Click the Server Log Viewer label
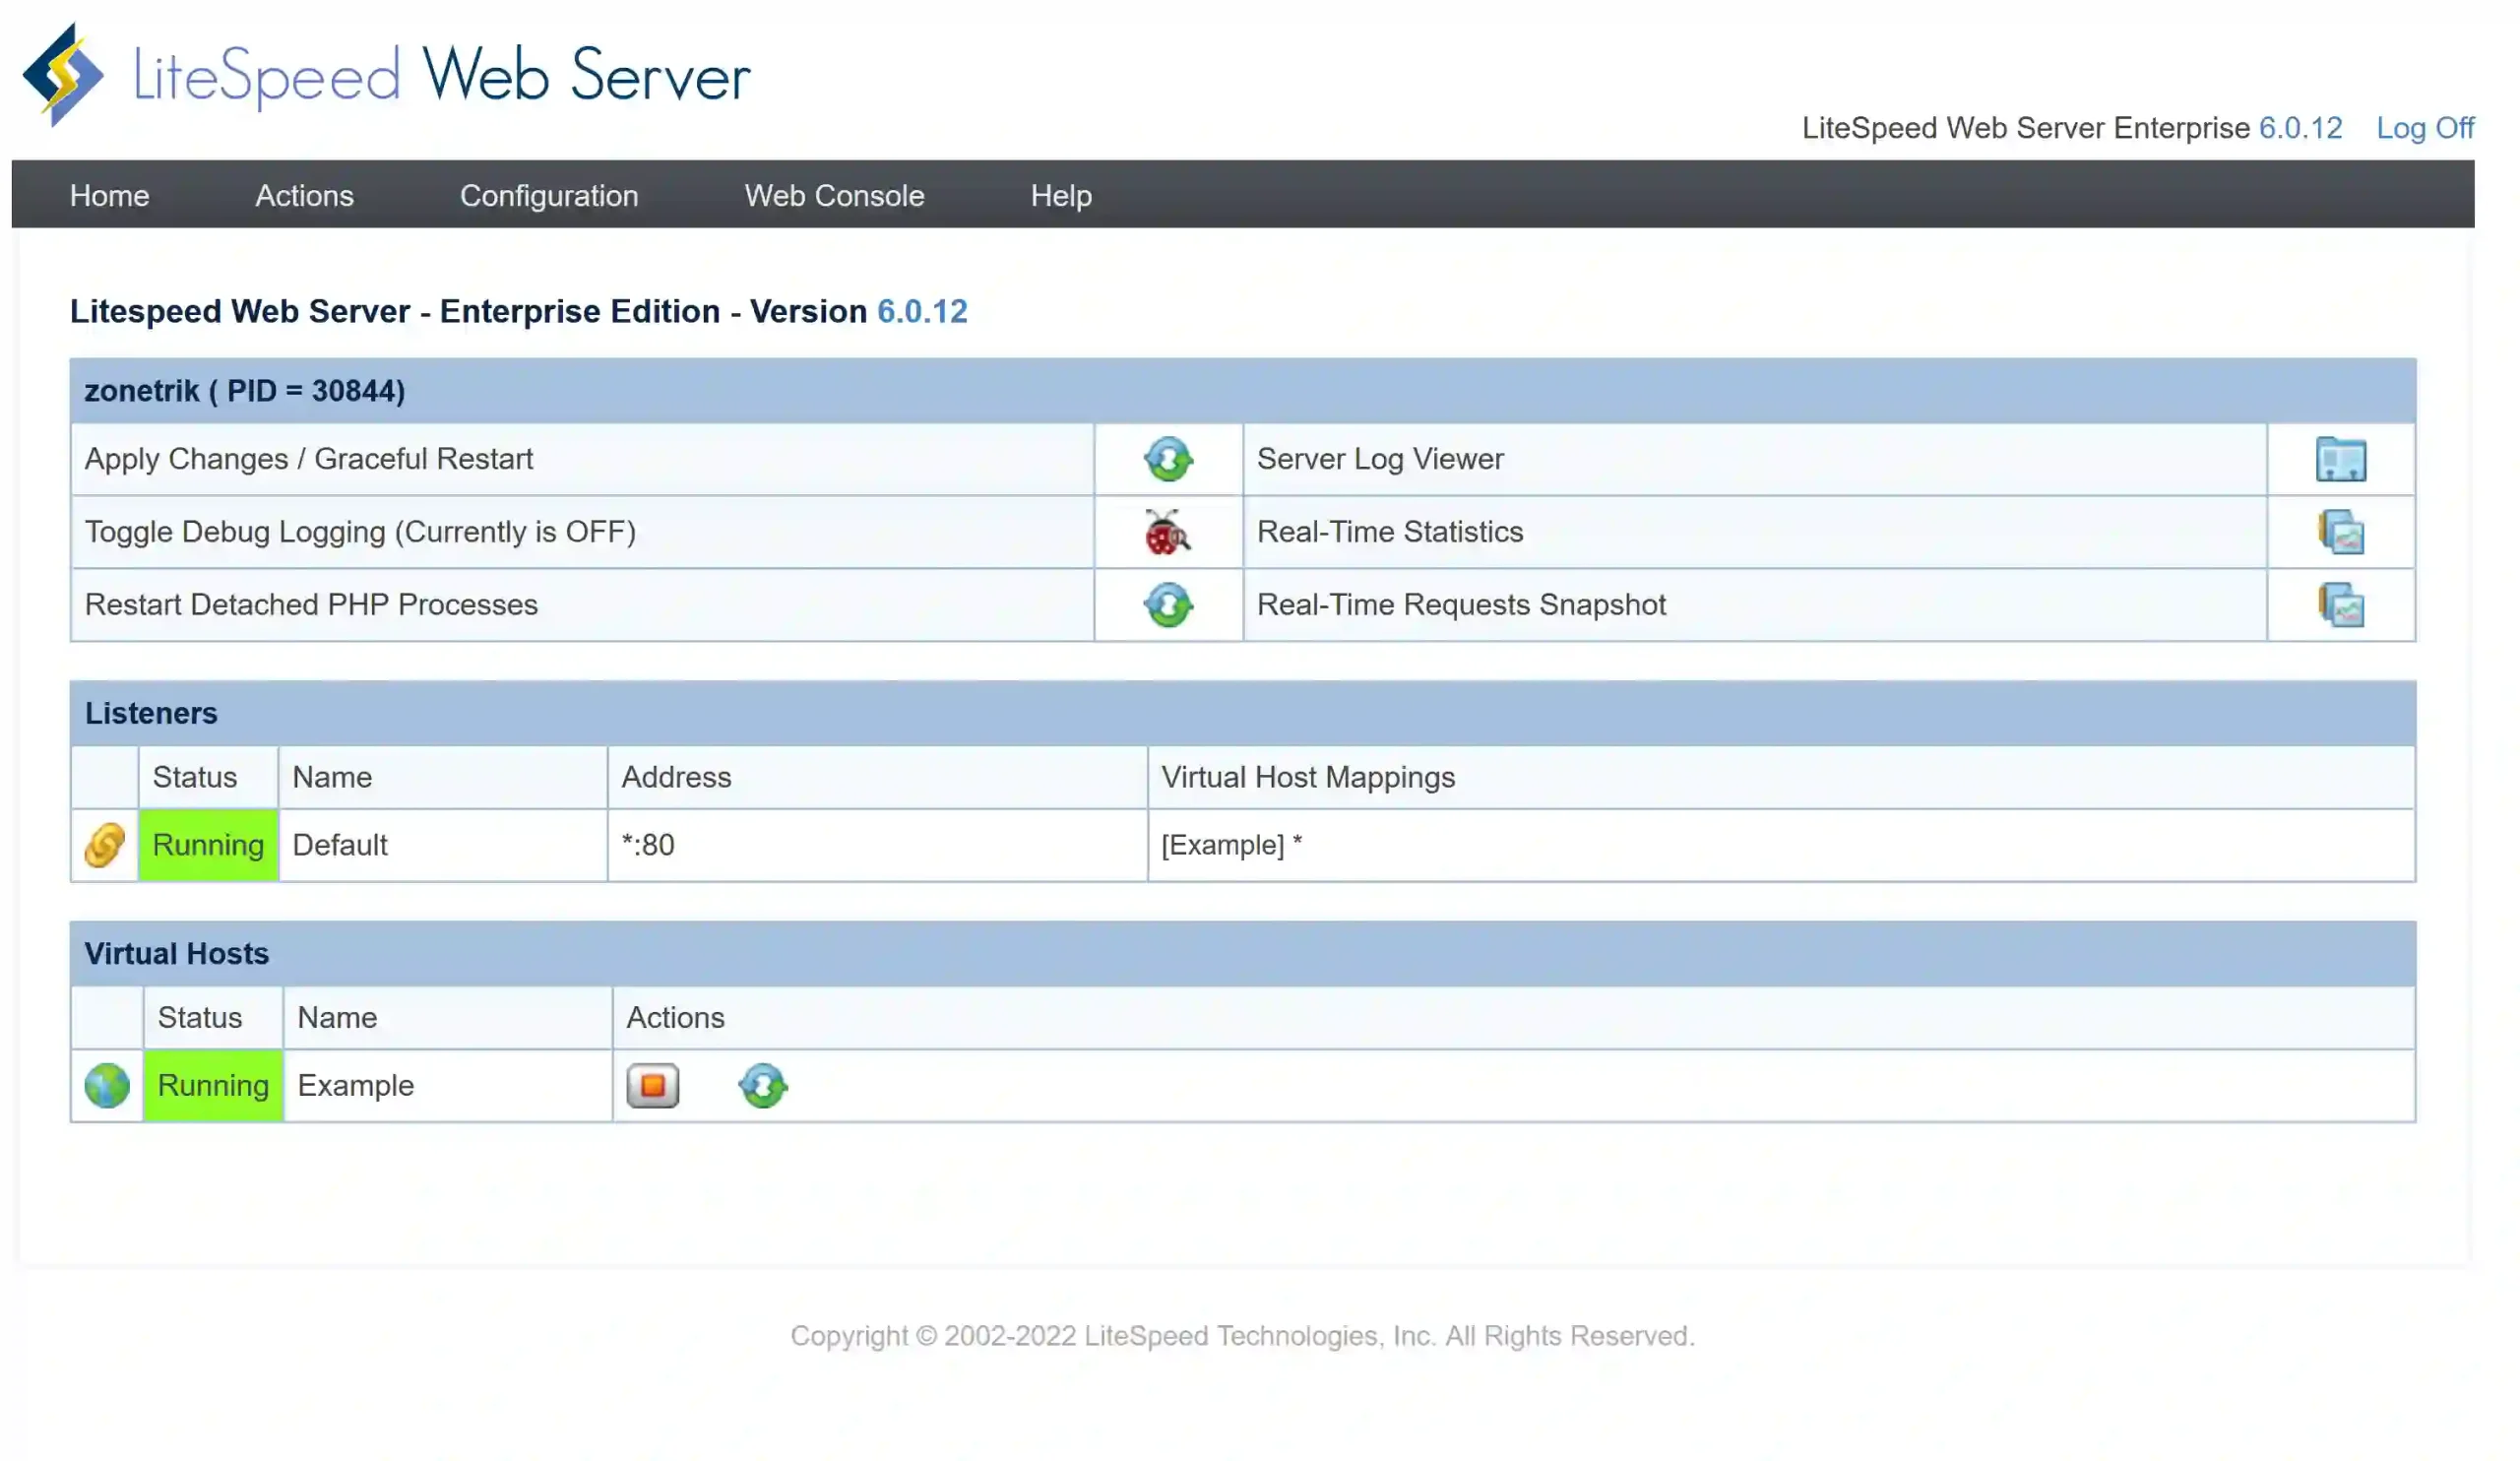This screenshot has width=2520, height=1461. [1380, 459]
